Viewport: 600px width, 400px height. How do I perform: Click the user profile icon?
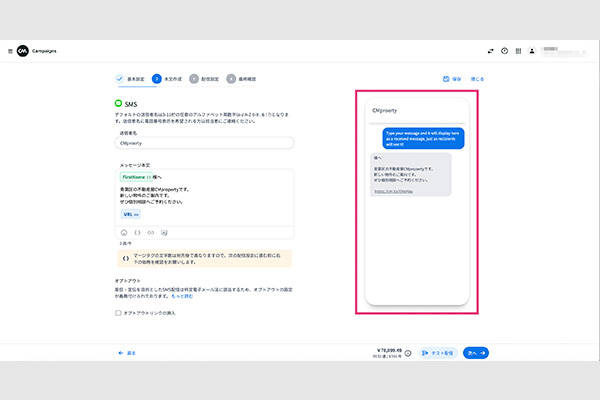[533, 51]
